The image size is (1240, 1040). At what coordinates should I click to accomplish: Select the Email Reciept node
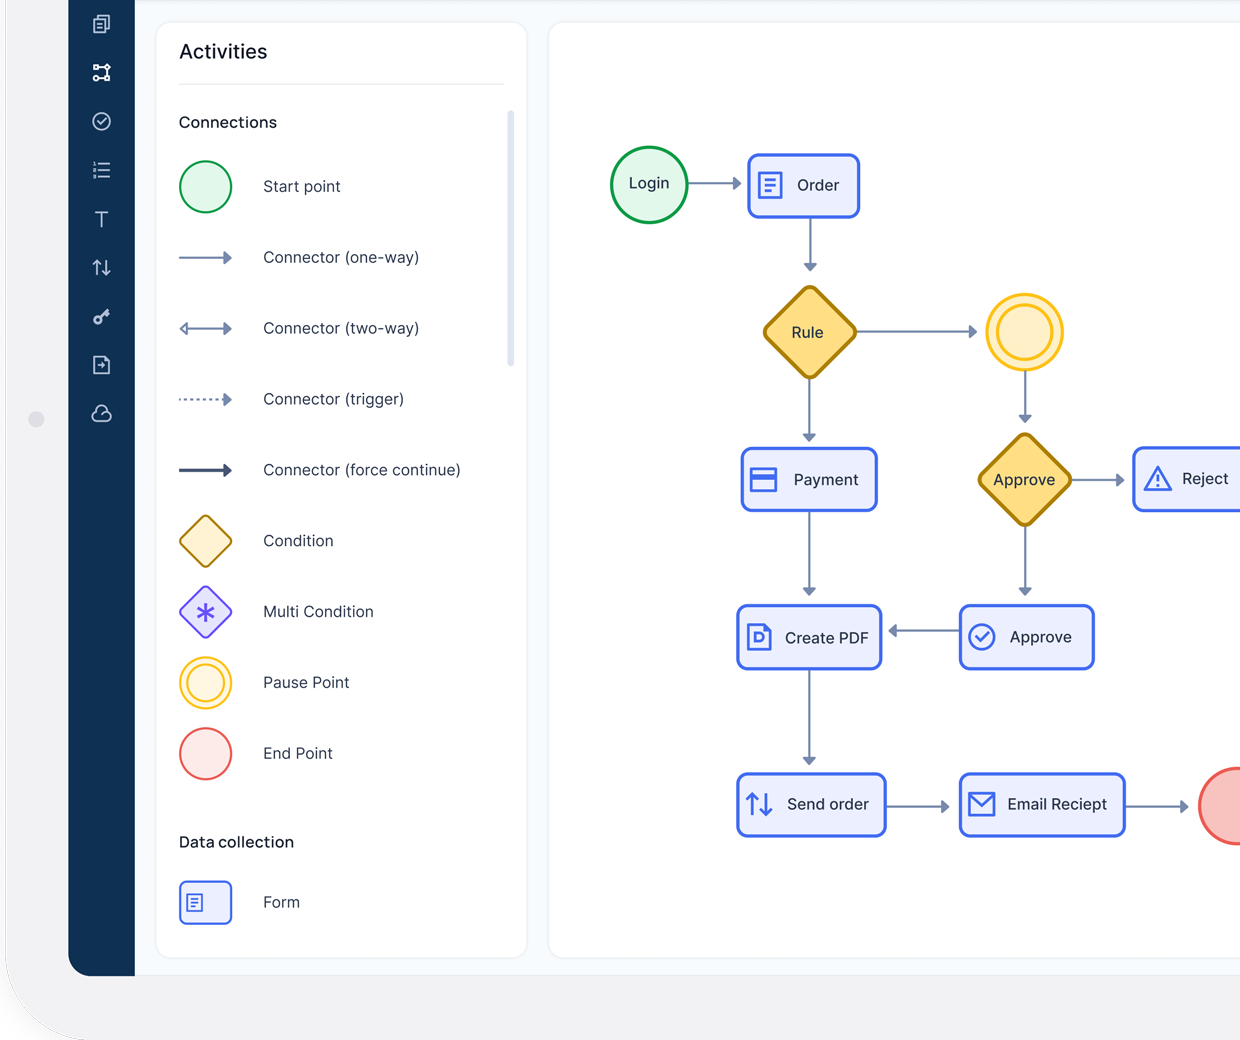pyautogui.click(x=1042, y=805)
